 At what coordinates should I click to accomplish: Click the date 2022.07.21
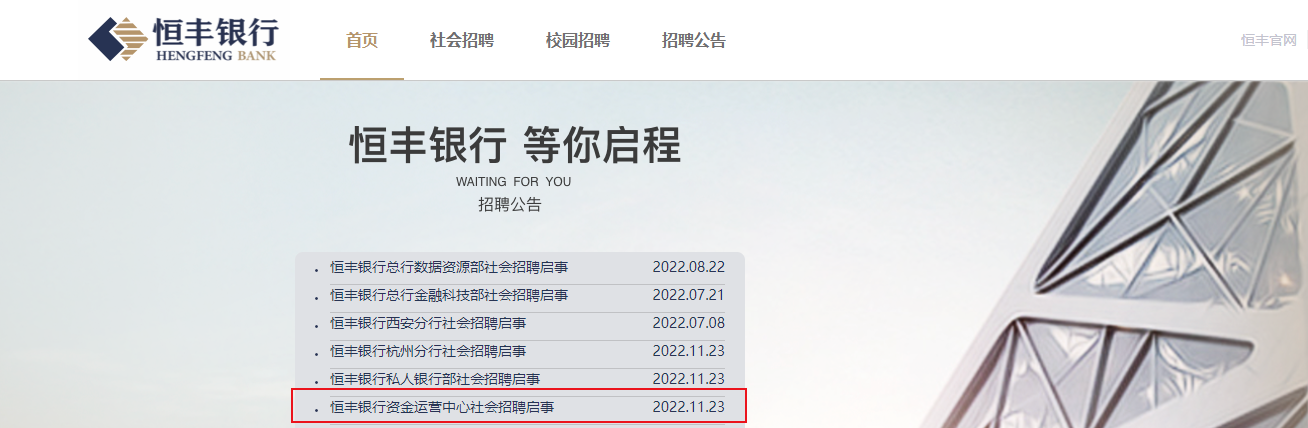[689, 295]
